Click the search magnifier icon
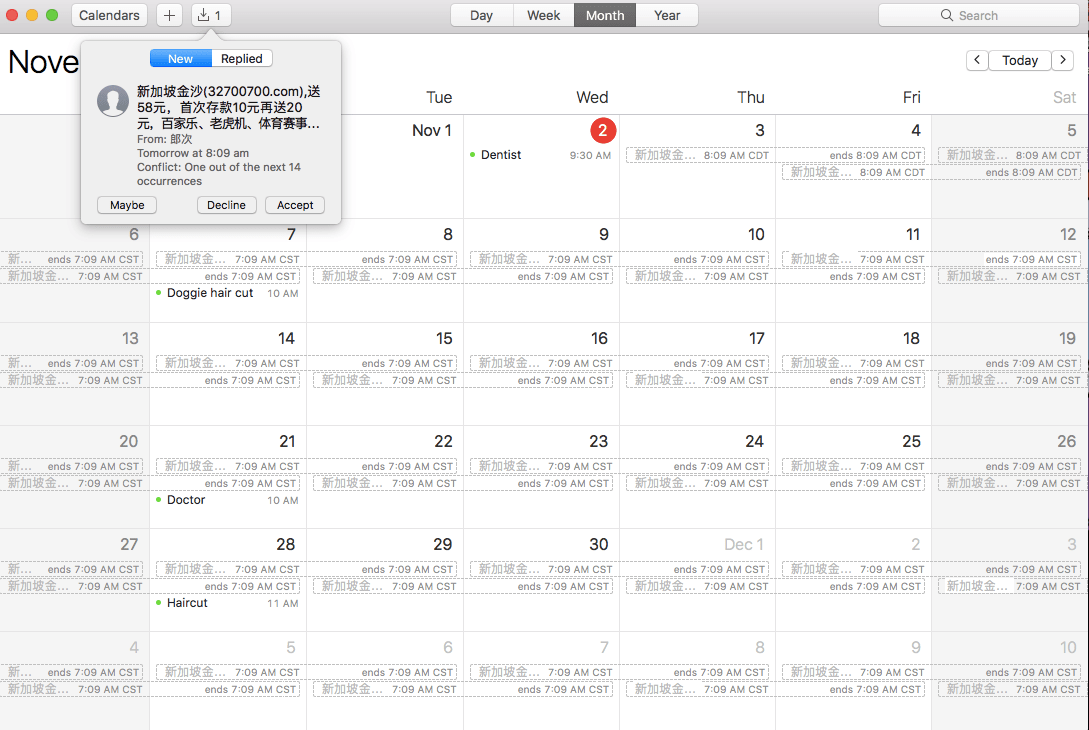This screenshot has height=730, width=1089. [x=947, y=15]
